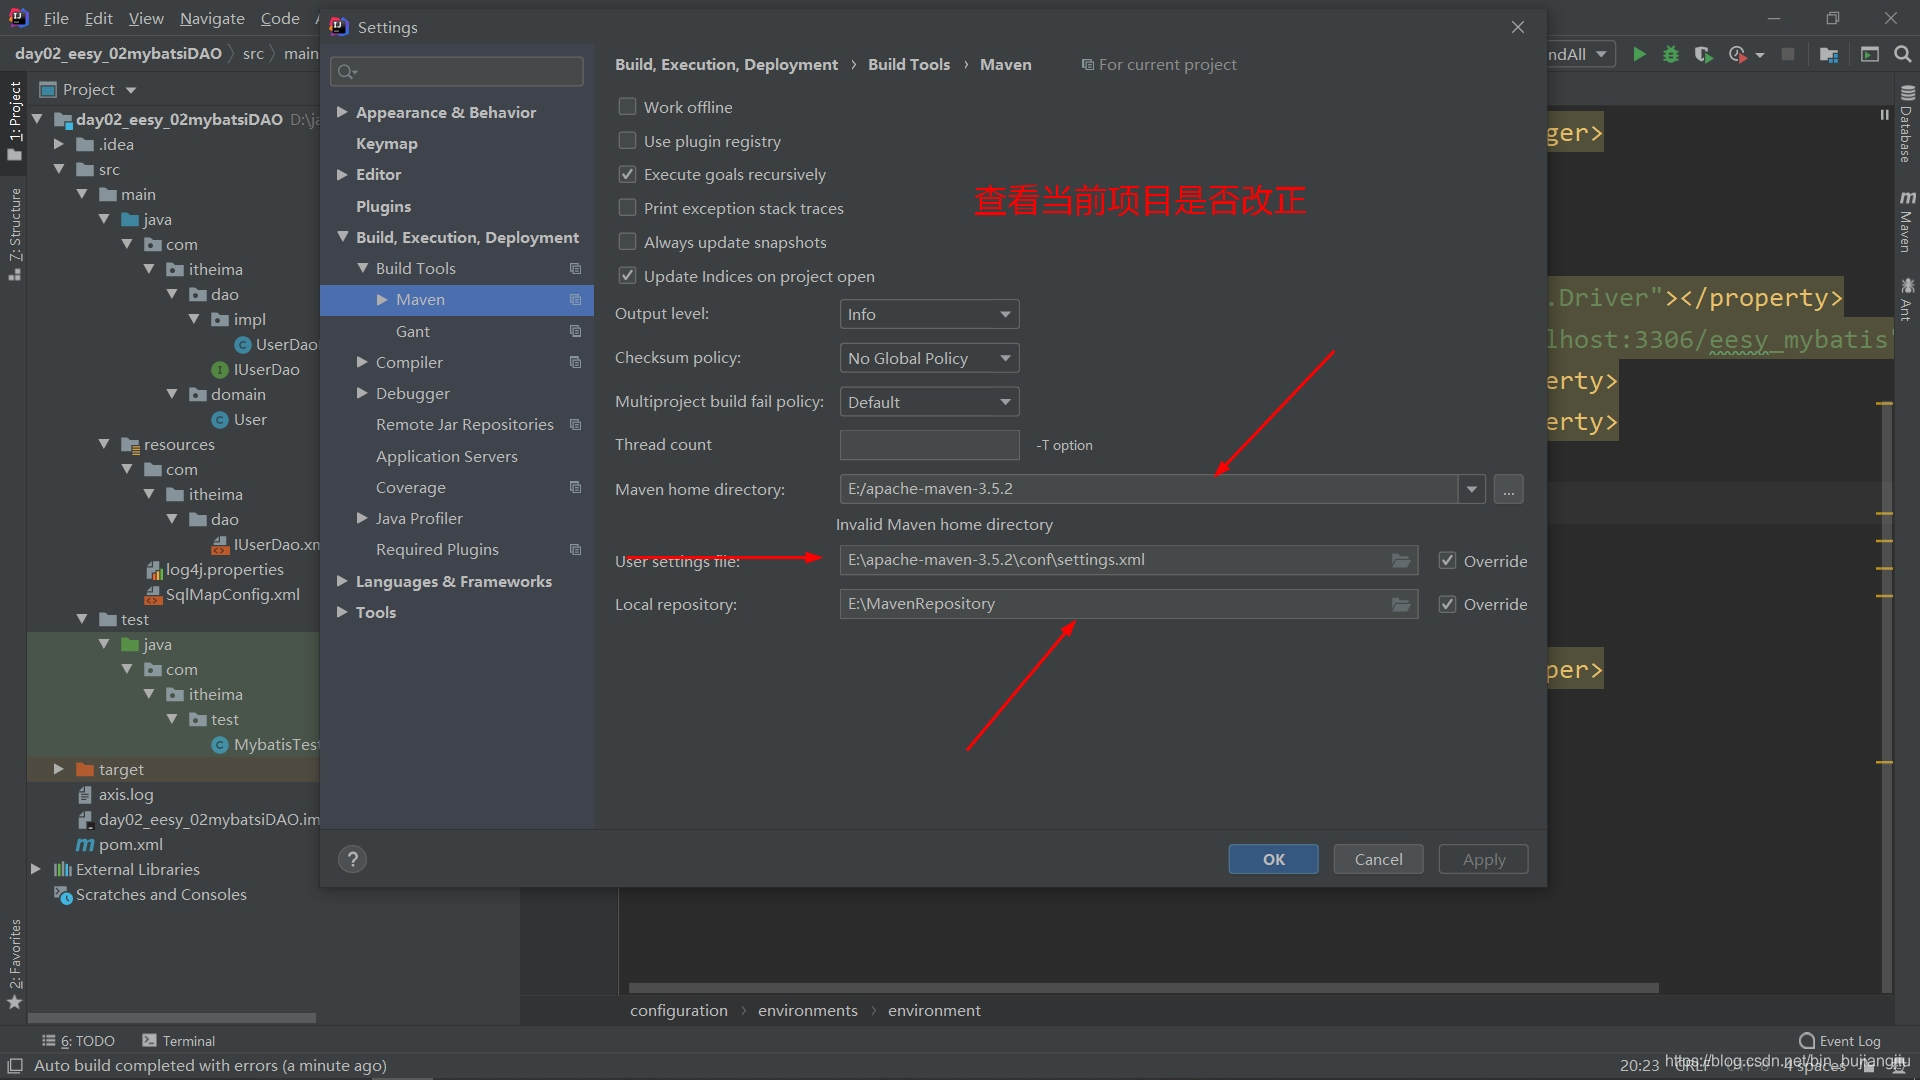Click the browse icon for Maven home directory
The image size is (1920, 1080).
coord(1507,489)
